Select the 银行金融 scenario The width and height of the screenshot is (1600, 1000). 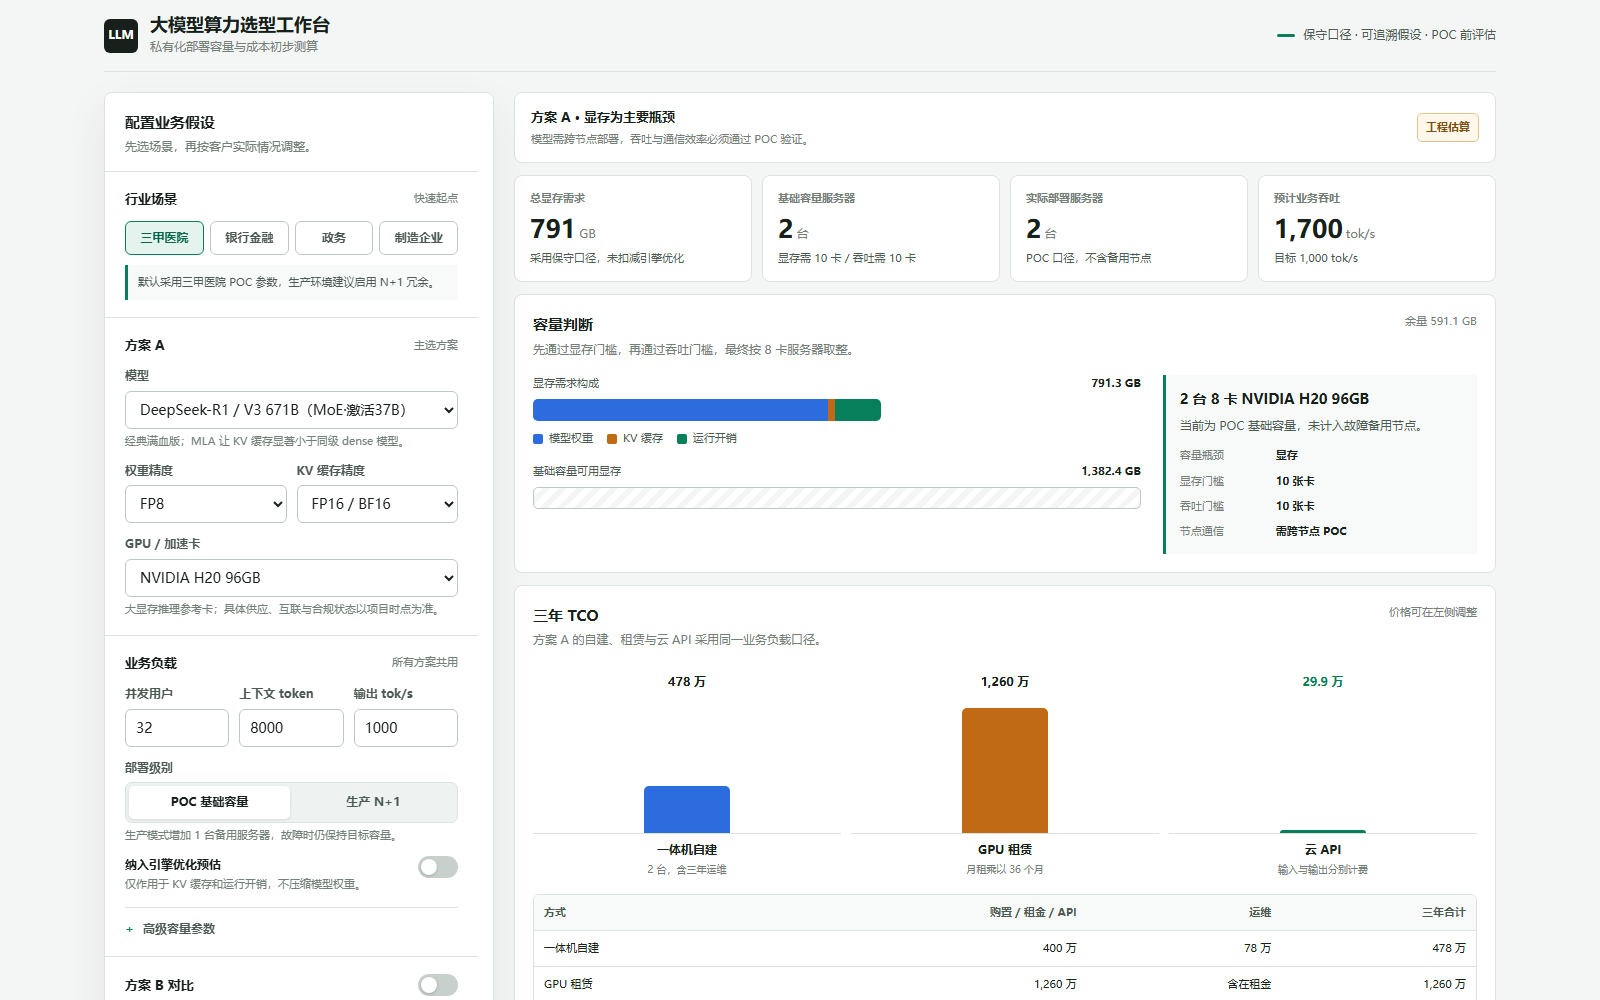click(x=249, y=238)
